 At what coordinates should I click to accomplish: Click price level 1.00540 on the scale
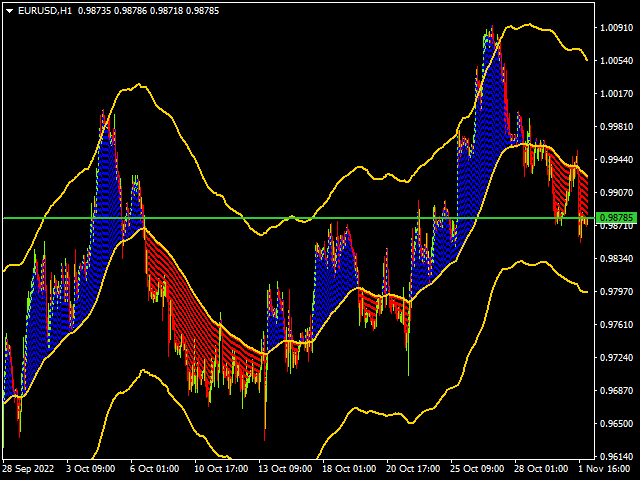[x=616, y=61]
